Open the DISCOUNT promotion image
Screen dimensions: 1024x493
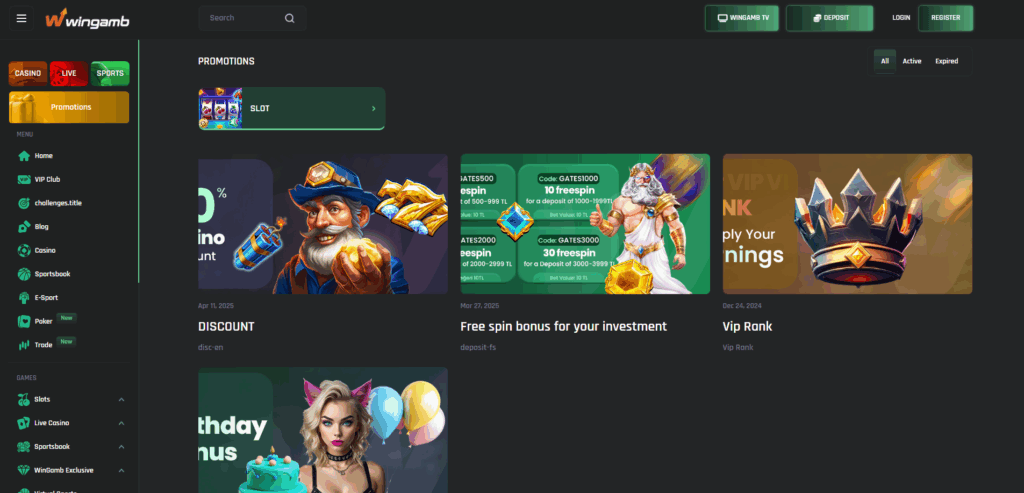coord(323,224)
